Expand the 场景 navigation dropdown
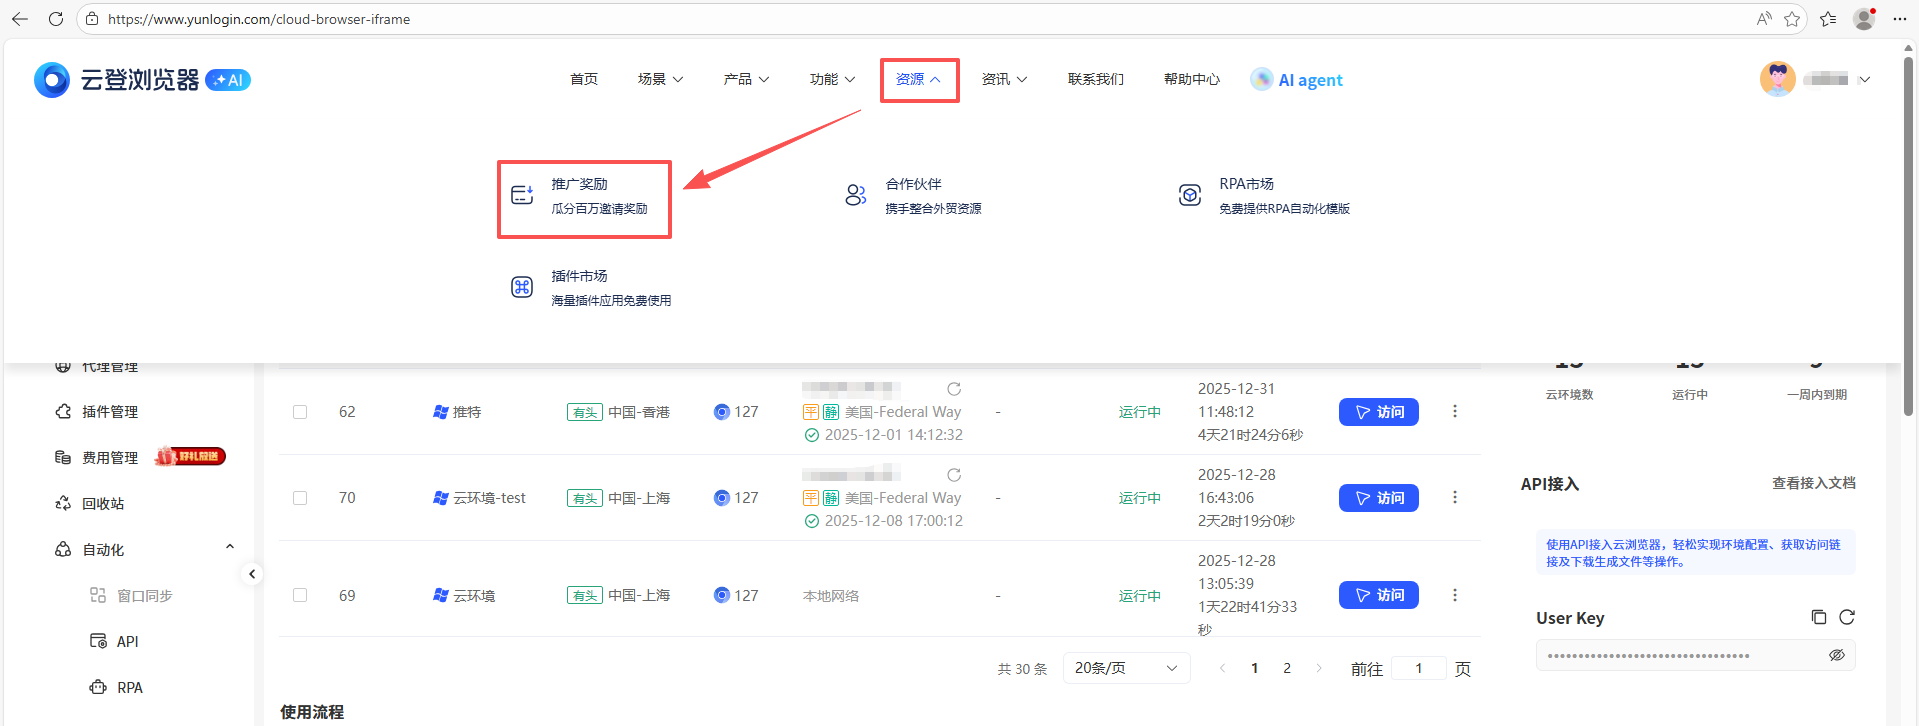 point(660,79)
